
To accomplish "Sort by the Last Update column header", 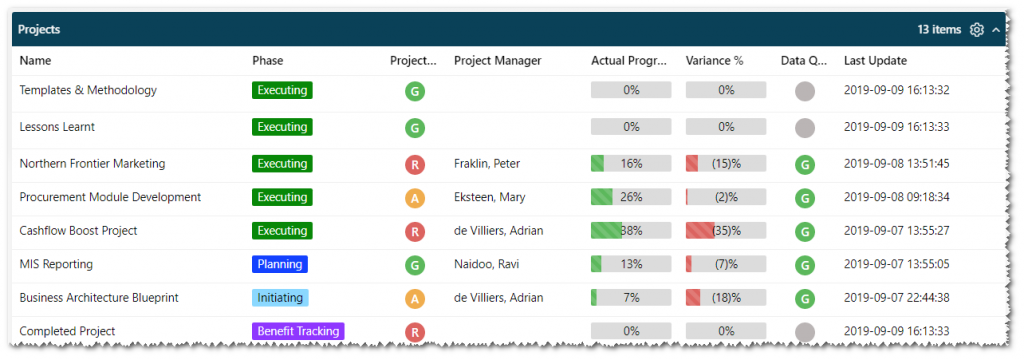I will point(875,61).
